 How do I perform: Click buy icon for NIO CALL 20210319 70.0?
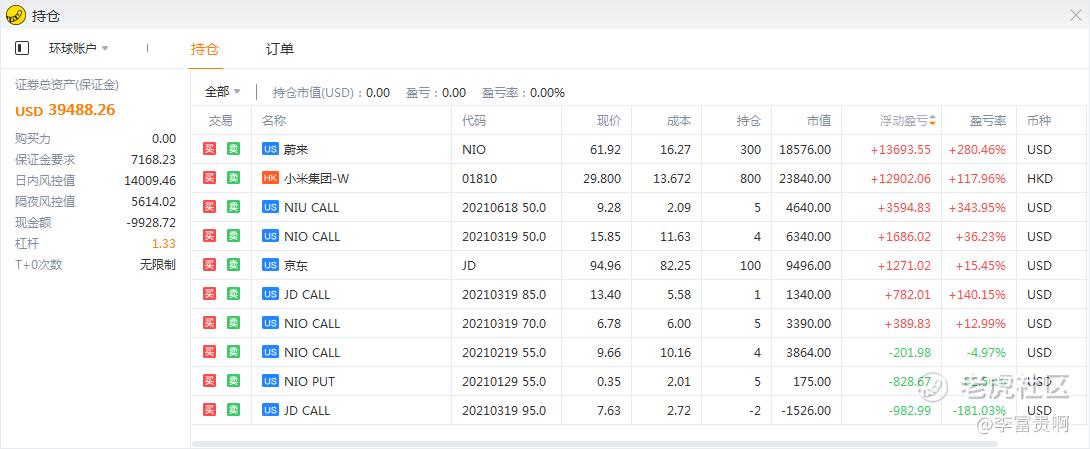[x=209, y=323]
